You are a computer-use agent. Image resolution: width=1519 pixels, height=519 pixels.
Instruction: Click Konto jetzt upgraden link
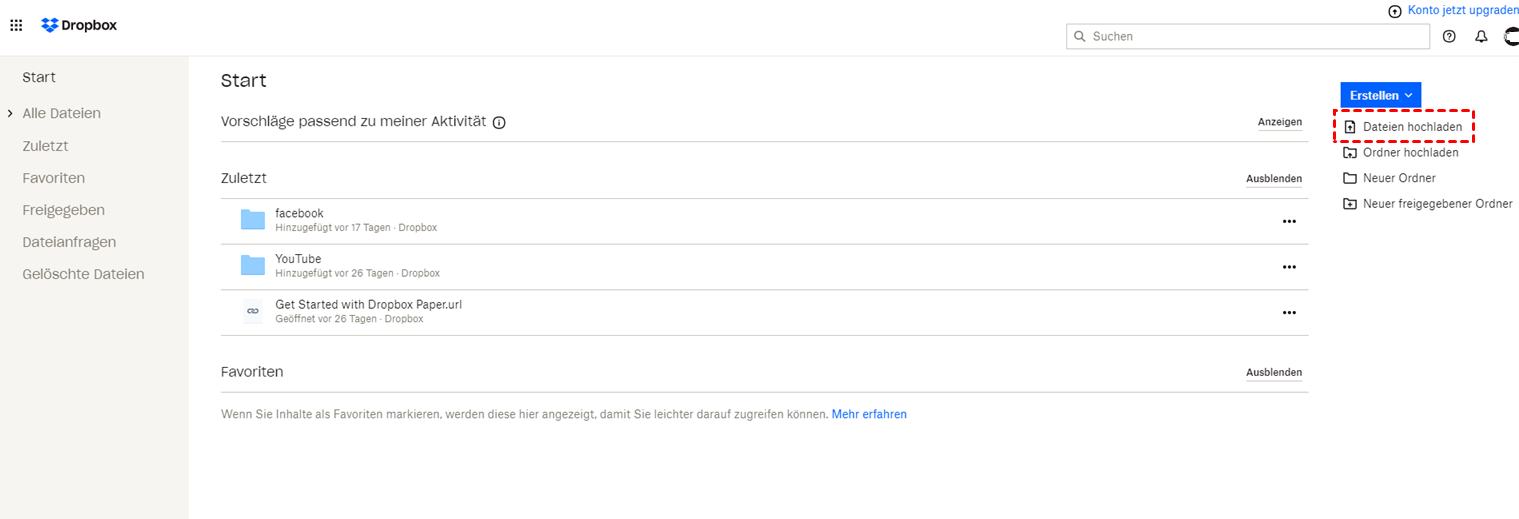point(1462,10)
